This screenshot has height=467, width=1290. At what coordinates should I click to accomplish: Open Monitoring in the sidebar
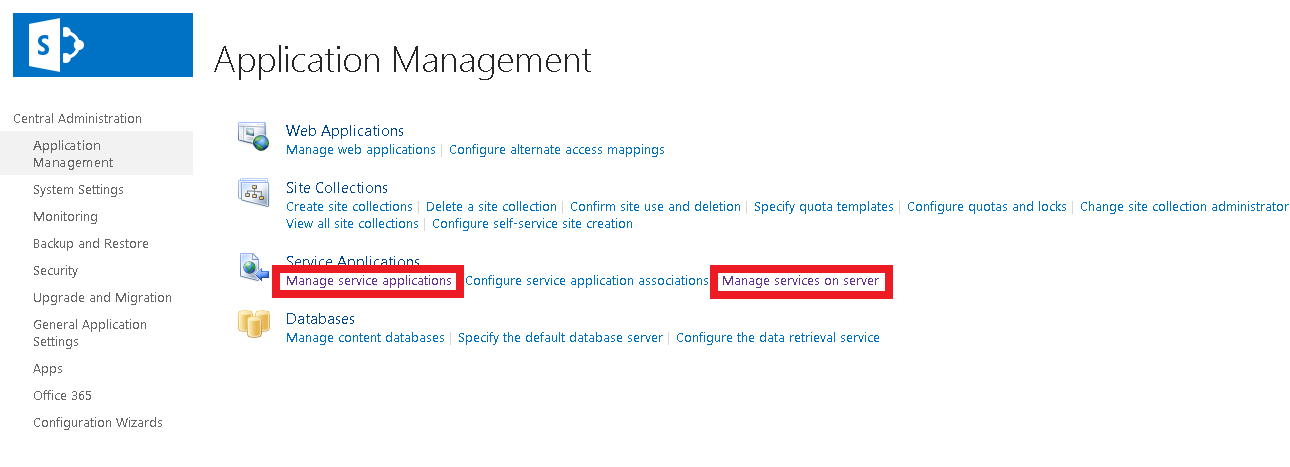click(x=65, y=217)
